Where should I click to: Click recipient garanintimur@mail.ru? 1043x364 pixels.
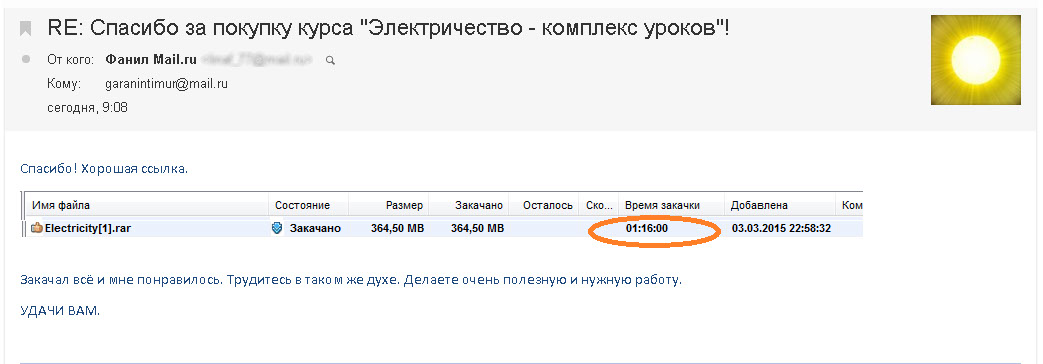point(167,84)
